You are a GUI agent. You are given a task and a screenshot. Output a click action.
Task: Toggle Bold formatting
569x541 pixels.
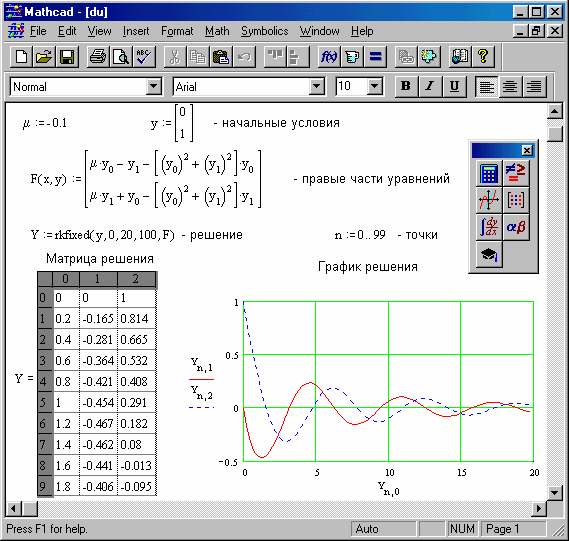406,86
